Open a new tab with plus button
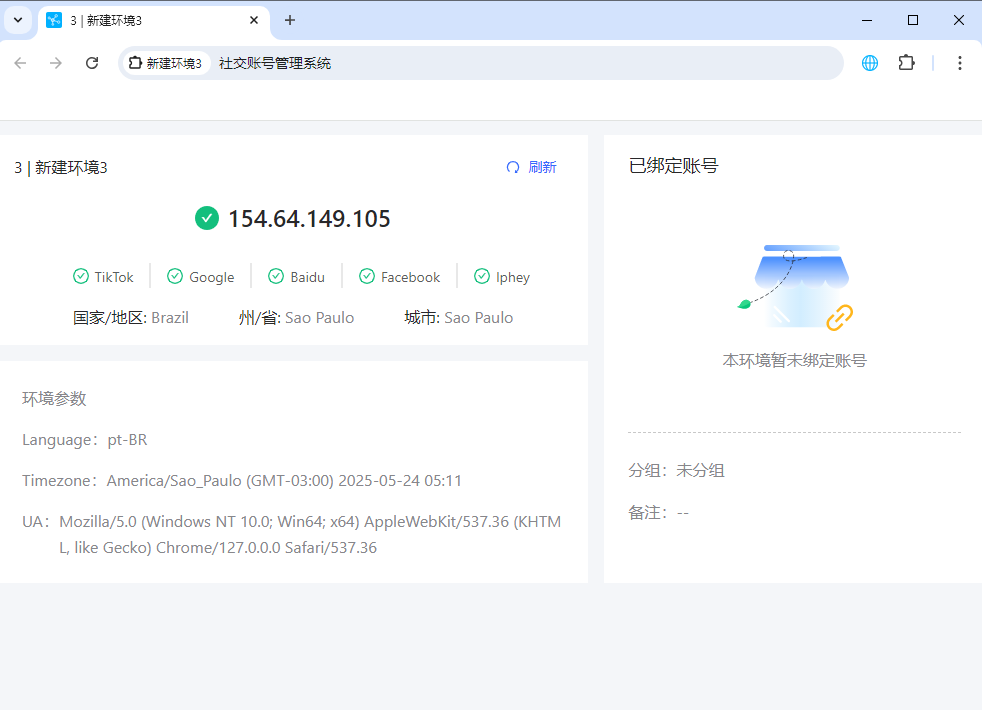 (x=290, y=20)
